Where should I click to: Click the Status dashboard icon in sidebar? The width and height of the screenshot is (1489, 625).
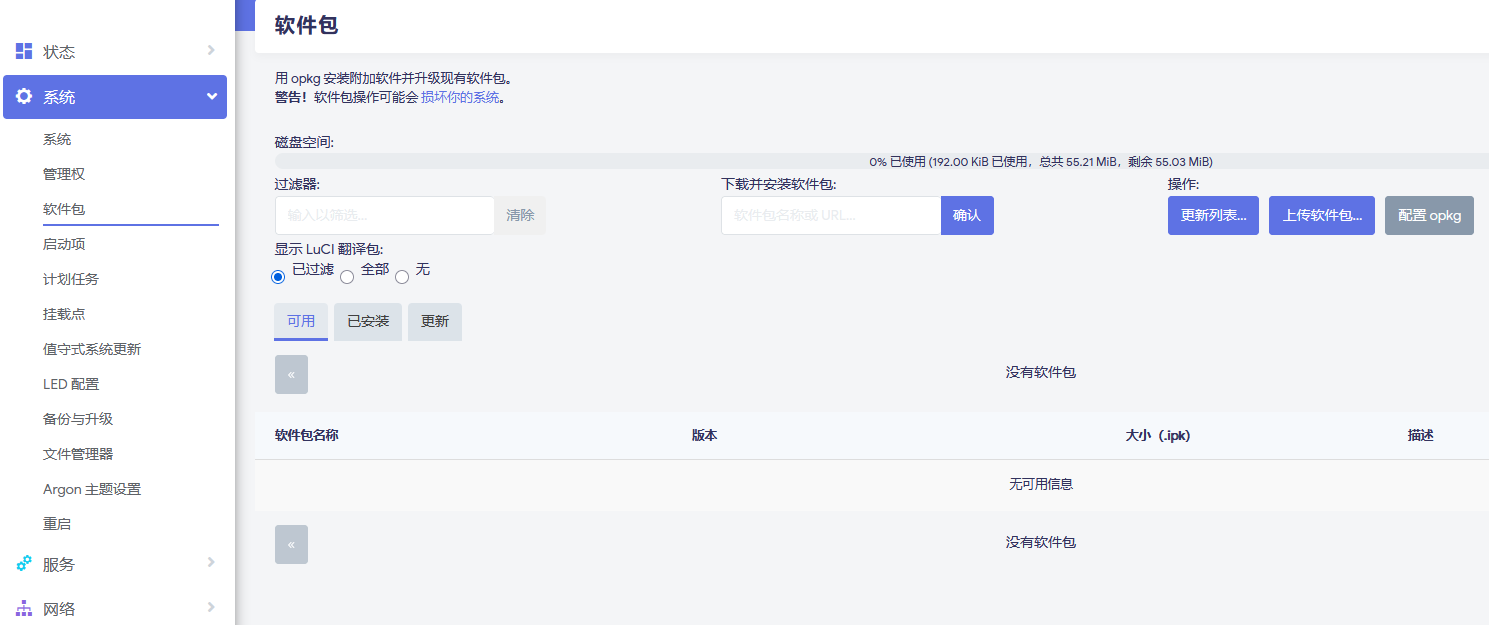tap(24, 51)
